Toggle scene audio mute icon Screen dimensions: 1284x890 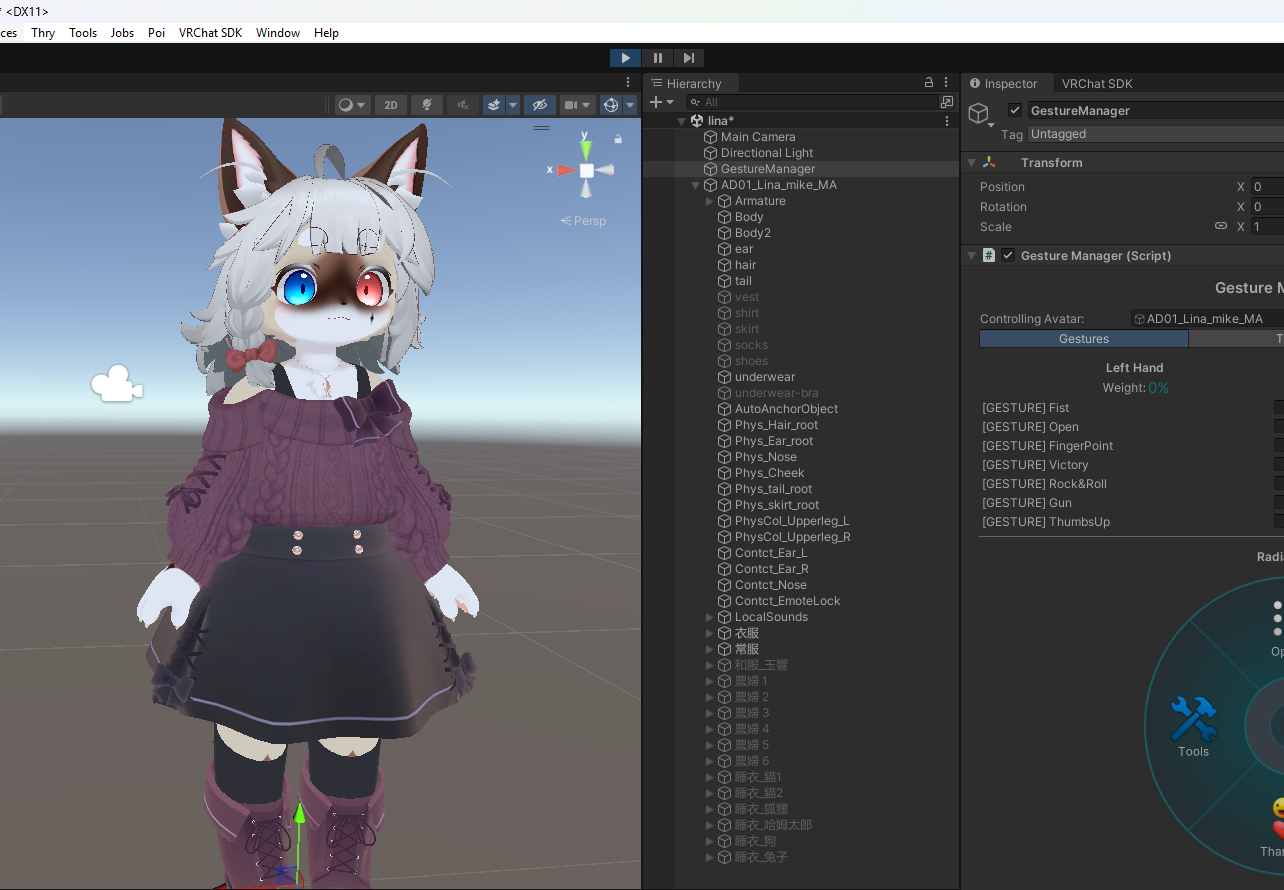coord(461,105)
